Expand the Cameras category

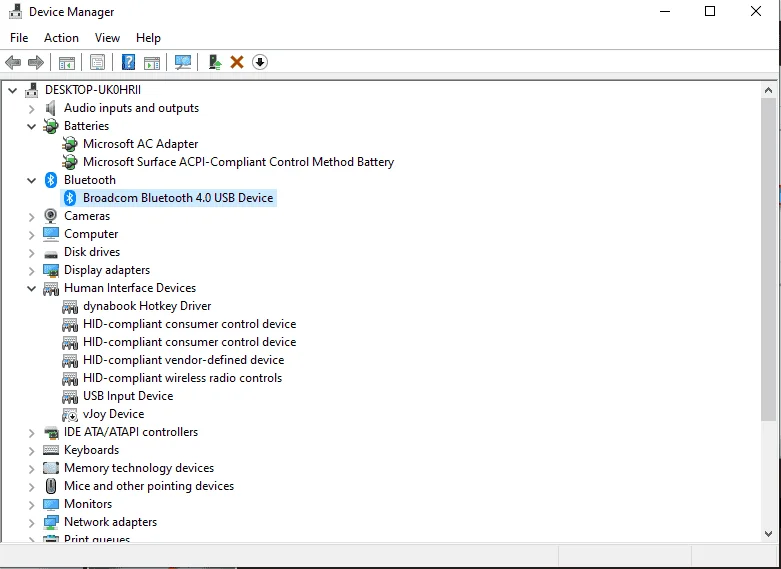31,217
